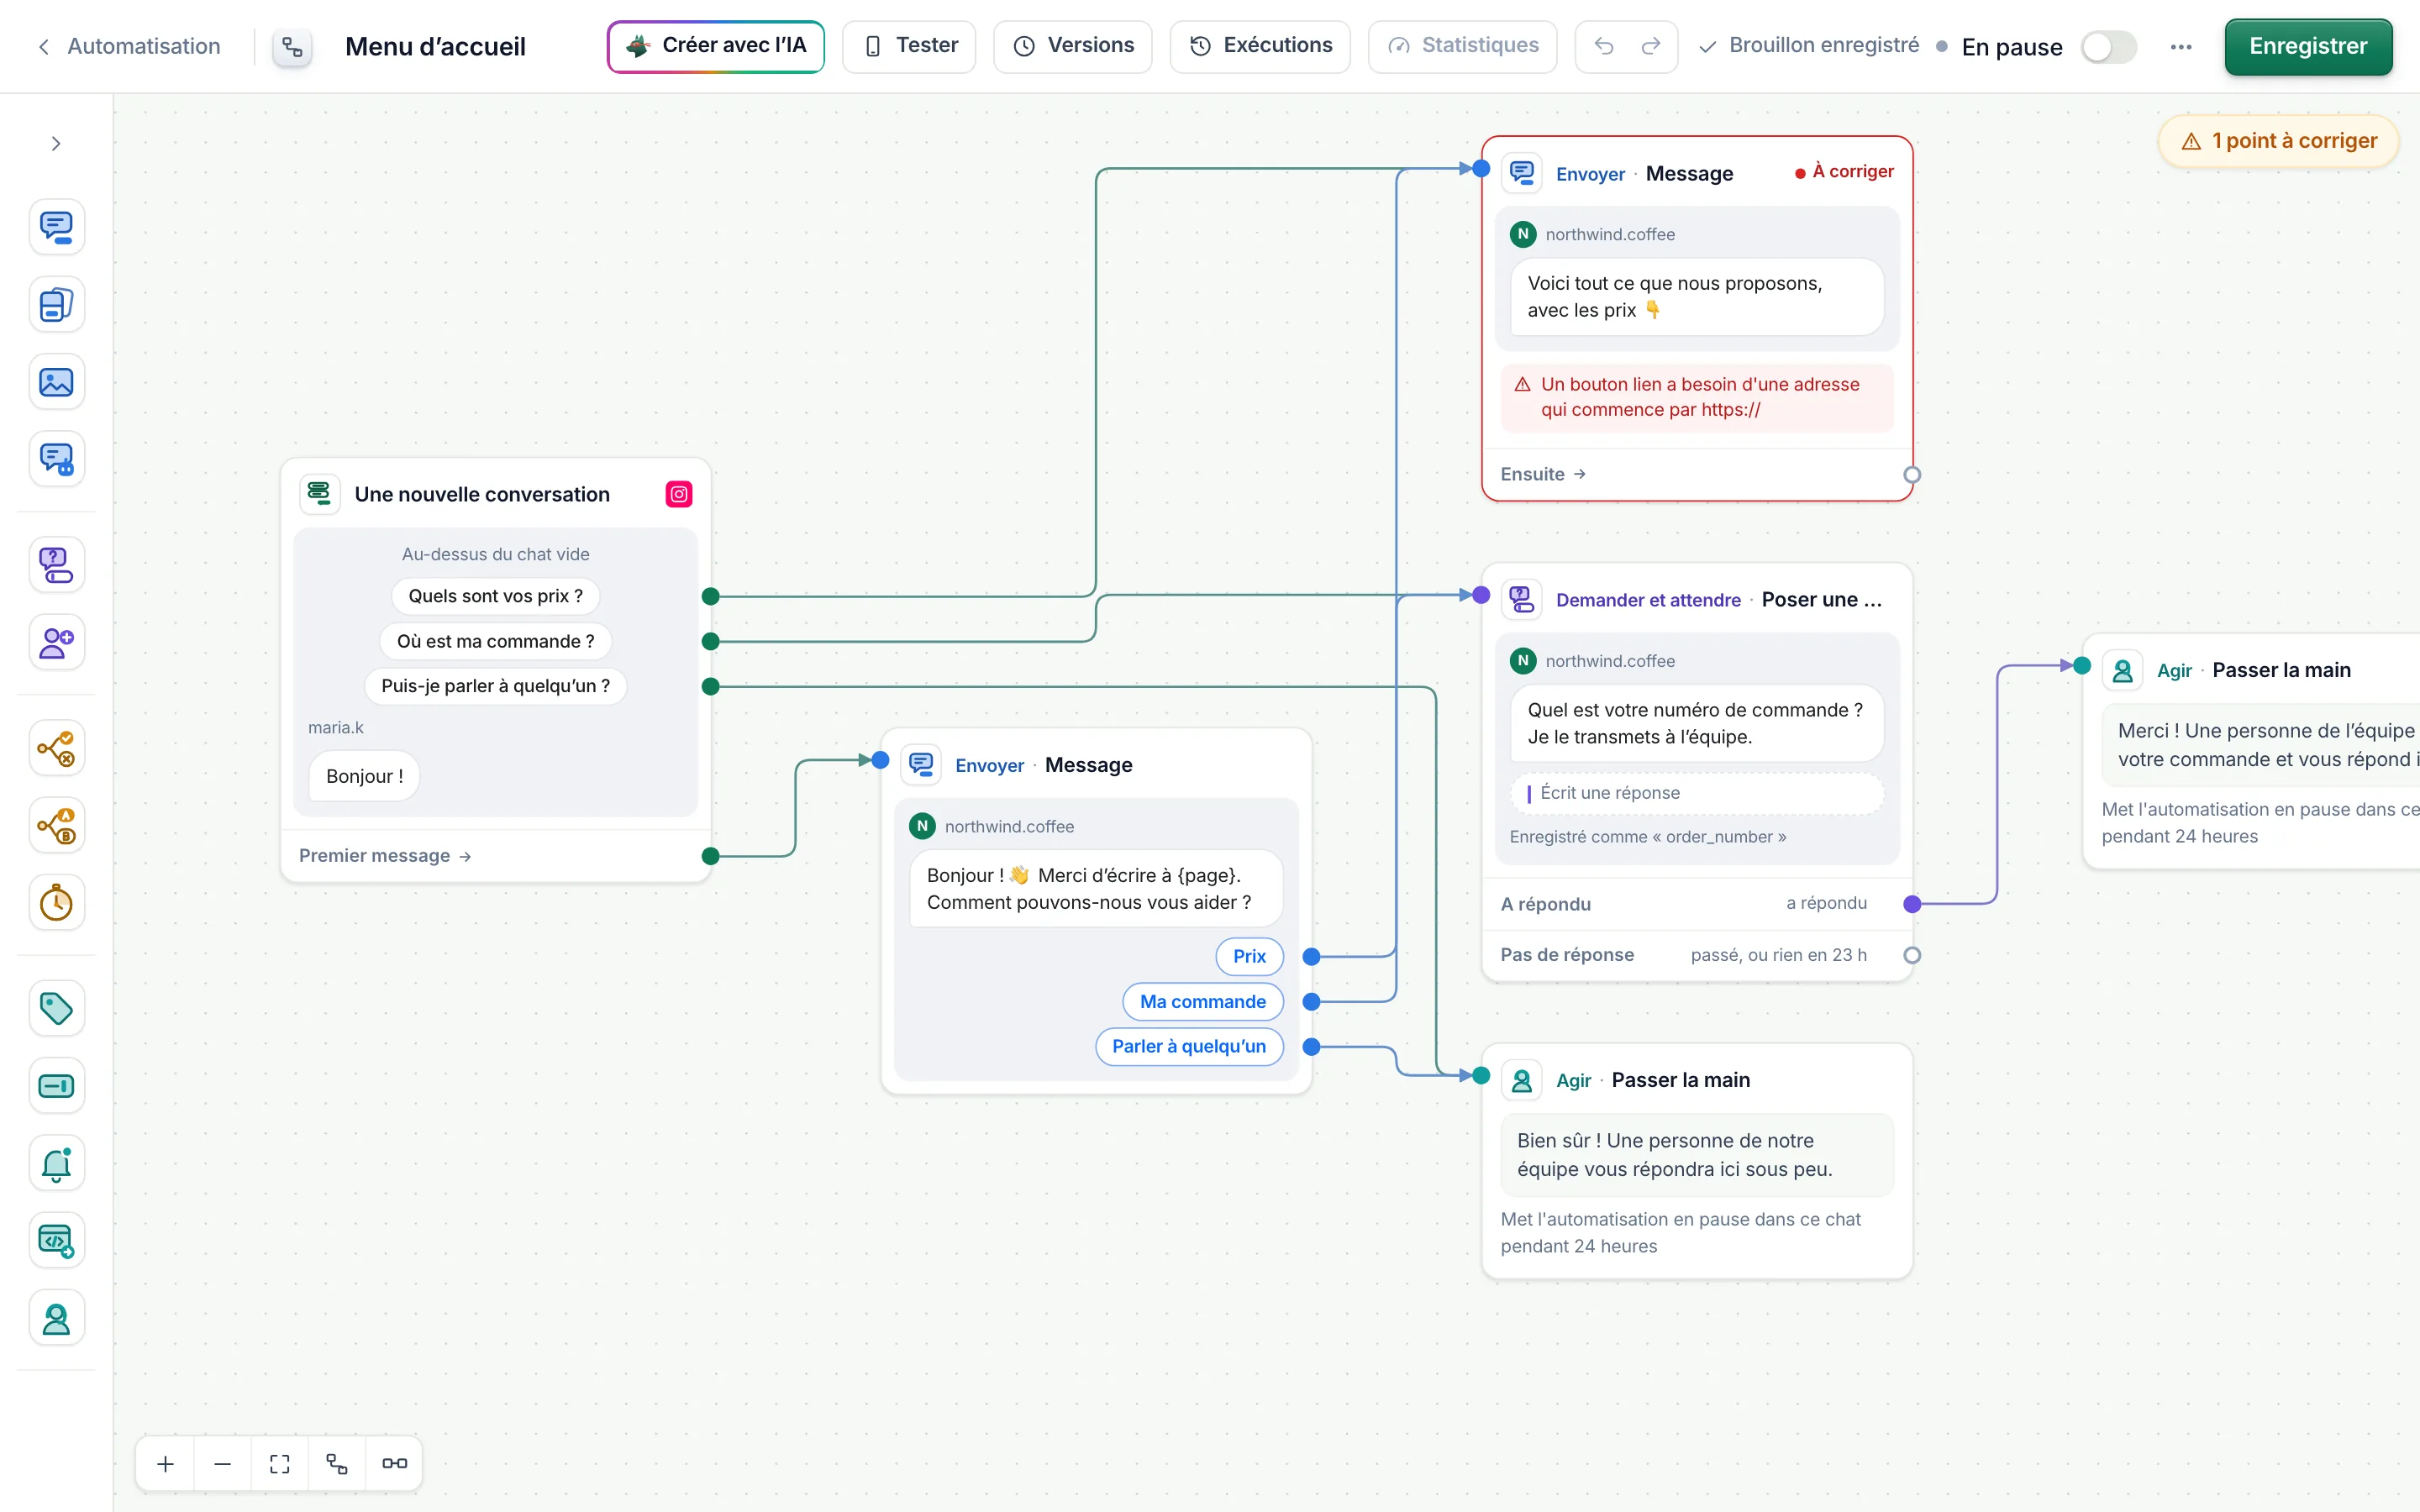The image size is (2420, 1512).
Task: Go back to Automatisation
Action: pos(128,46)
